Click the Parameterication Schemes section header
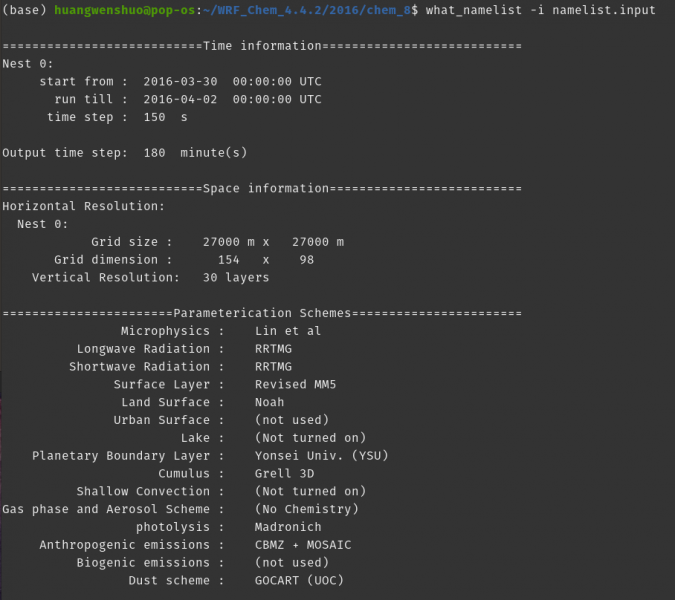This screenshot has height=600, width=675. tap(262, 313)
